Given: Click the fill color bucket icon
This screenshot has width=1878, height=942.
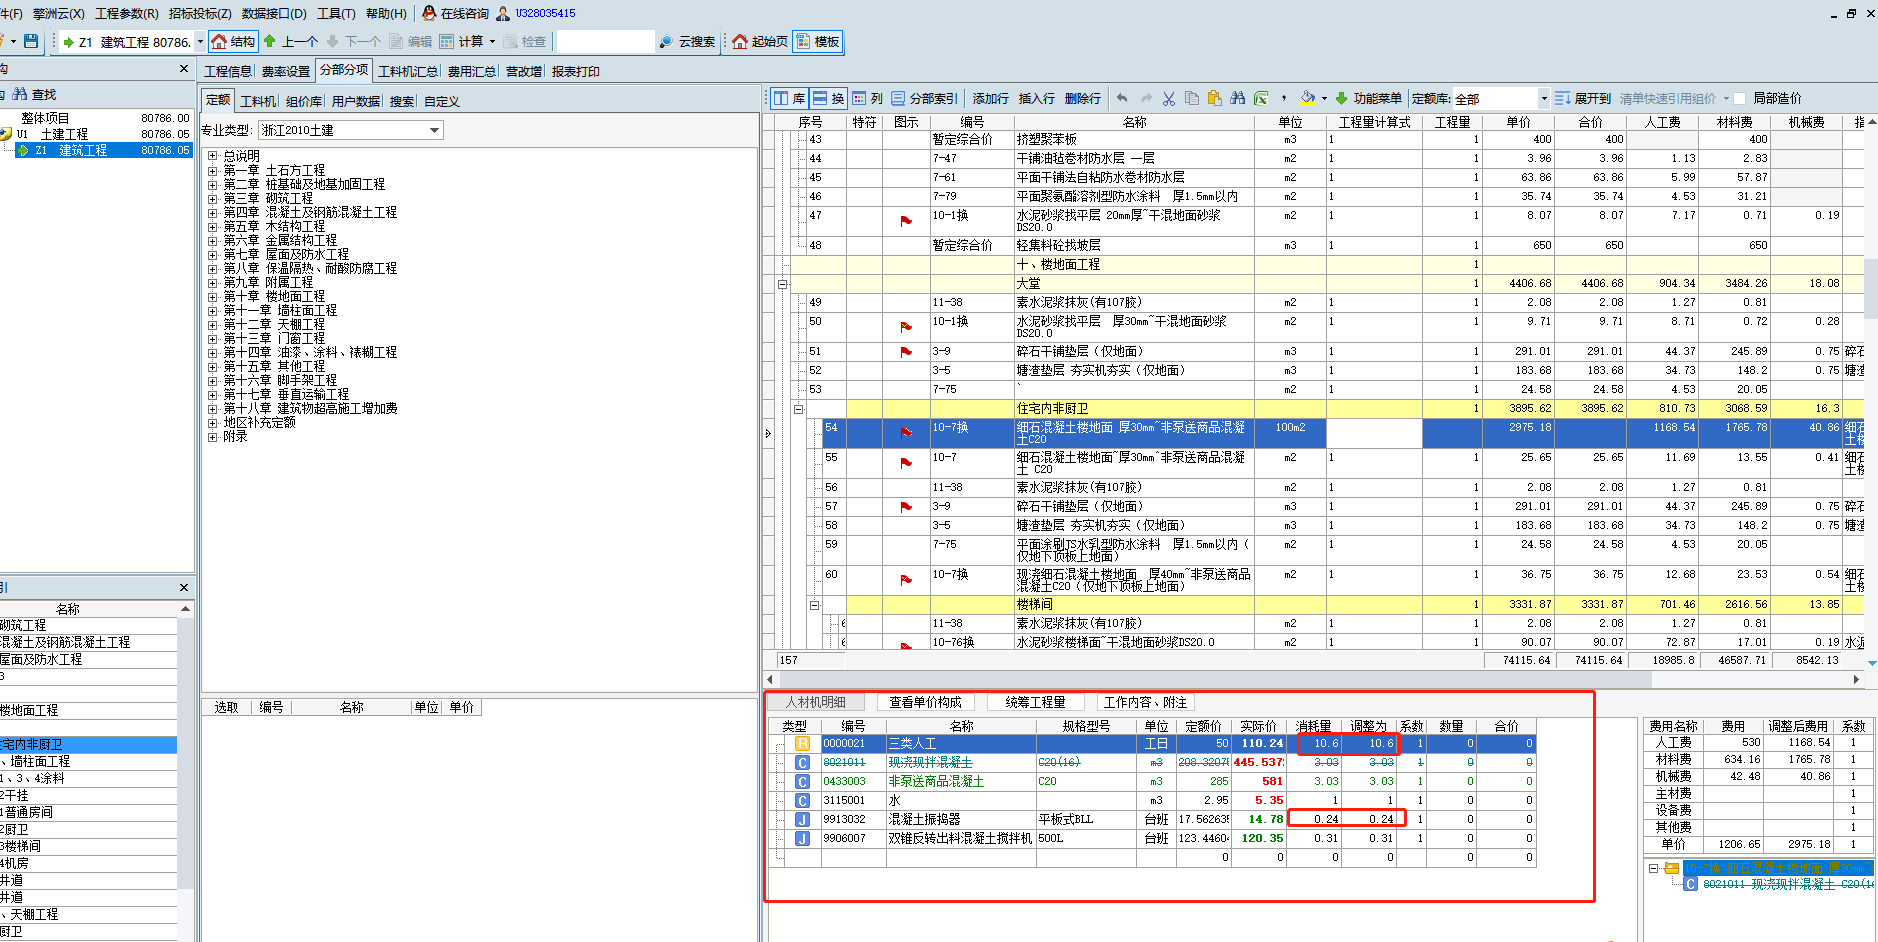Looking at the screenshot, I should tap(1307, 98).
